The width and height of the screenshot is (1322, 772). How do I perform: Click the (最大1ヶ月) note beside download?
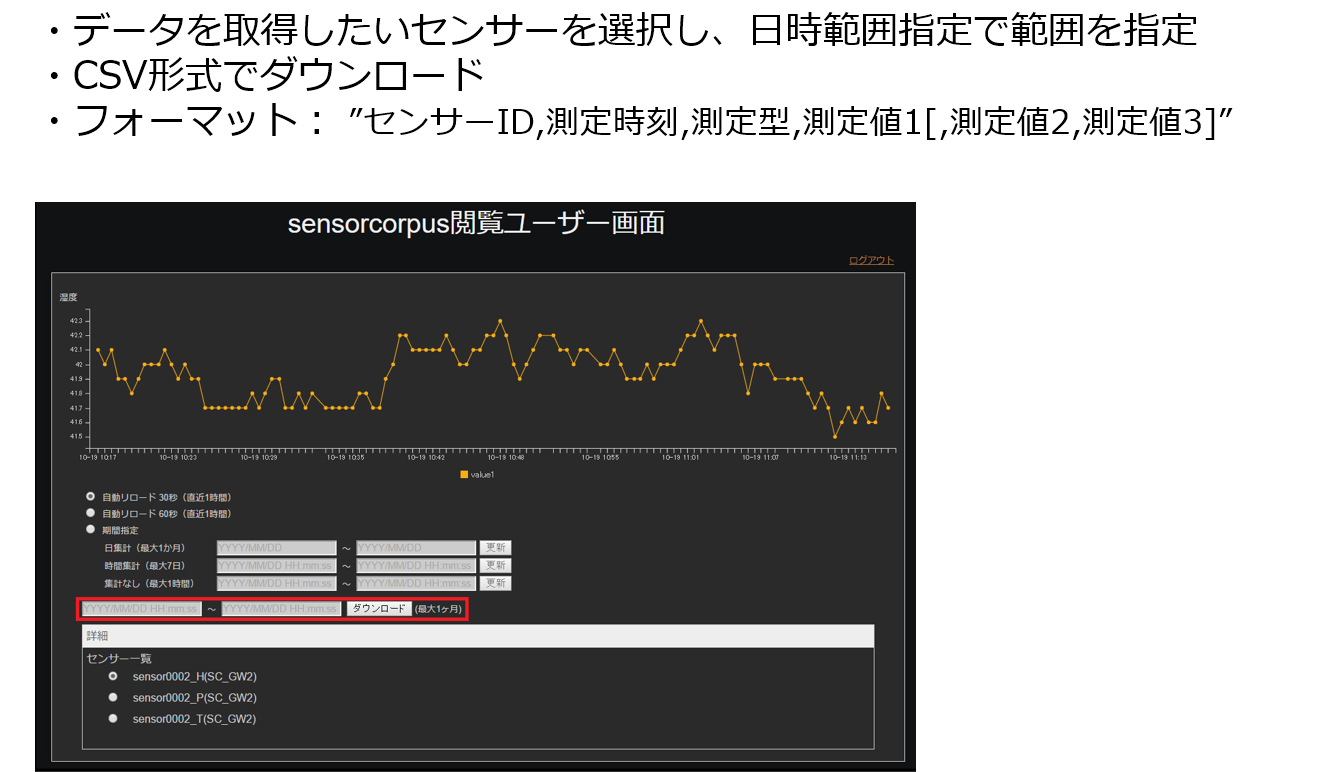[439, 608]
